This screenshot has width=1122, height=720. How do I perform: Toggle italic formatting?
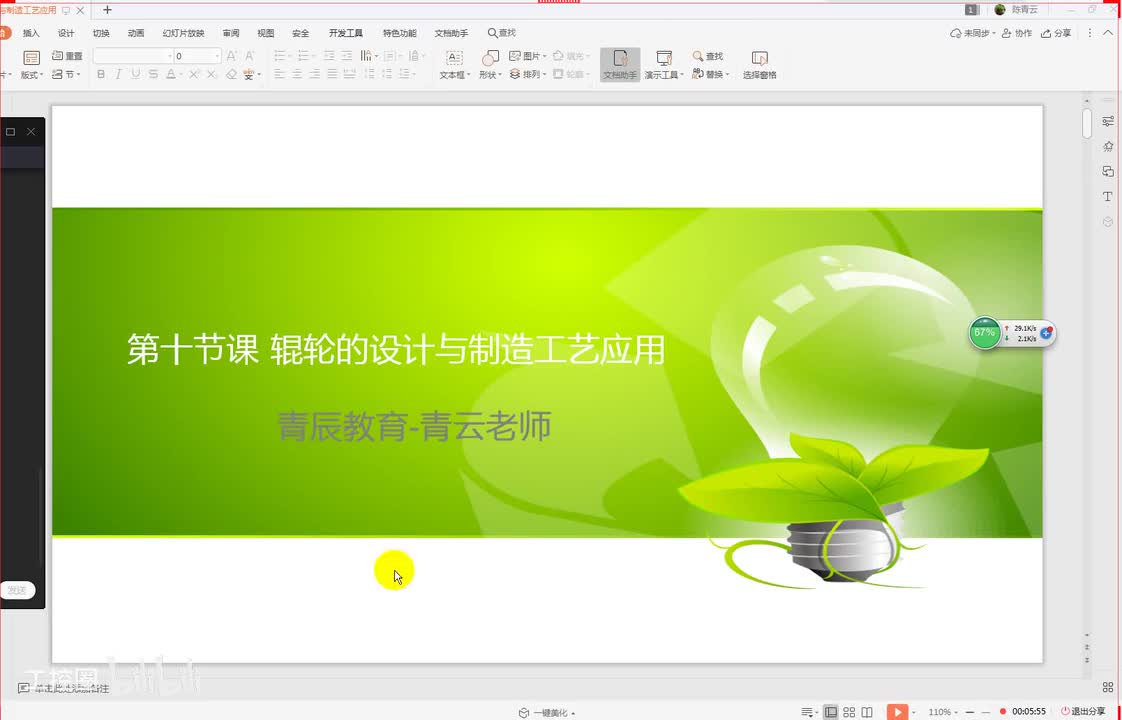pos(118,74)
